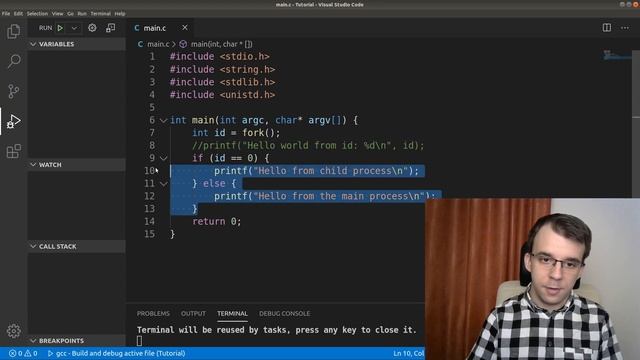The height and width of the screenshot is (360, 640).
Task: Collapse the VARIABLES section
Action: point(77,44)
